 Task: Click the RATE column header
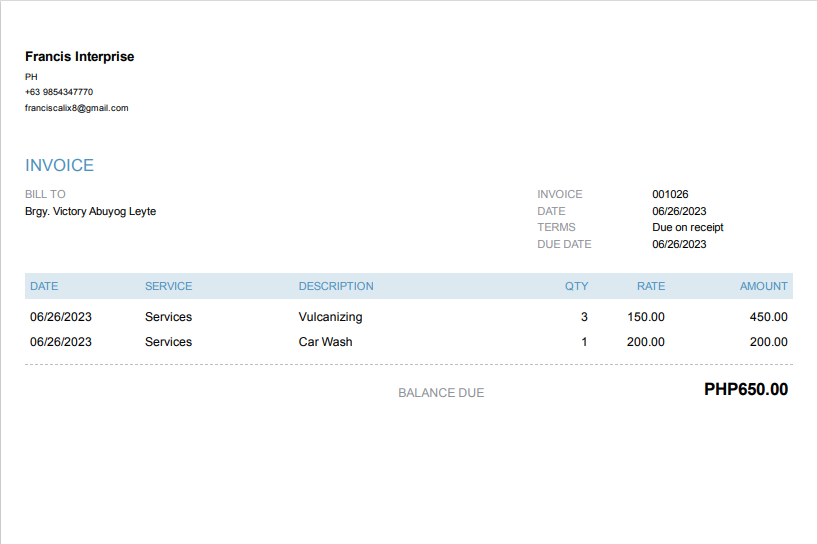click(651, 286)
